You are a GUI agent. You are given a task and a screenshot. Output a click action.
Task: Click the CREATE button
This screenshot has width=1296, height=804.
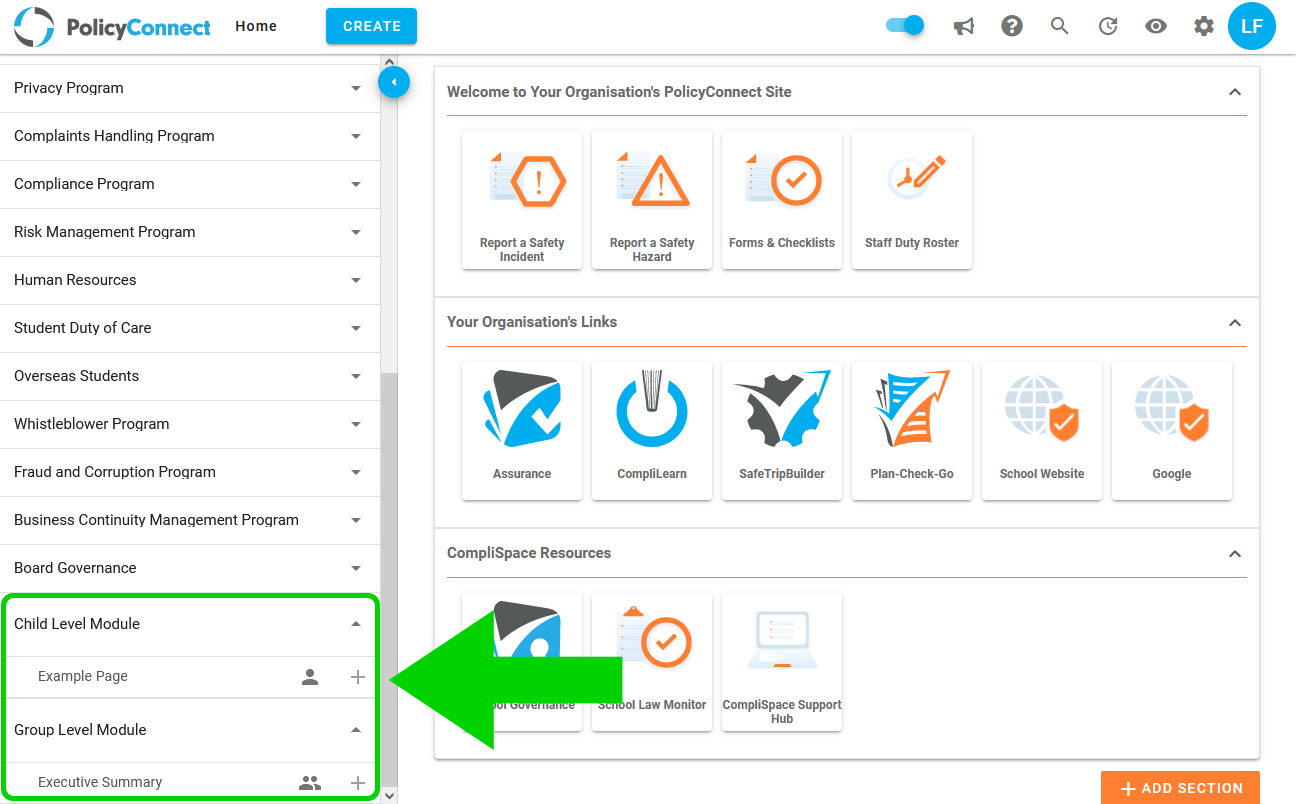(371, 26)
